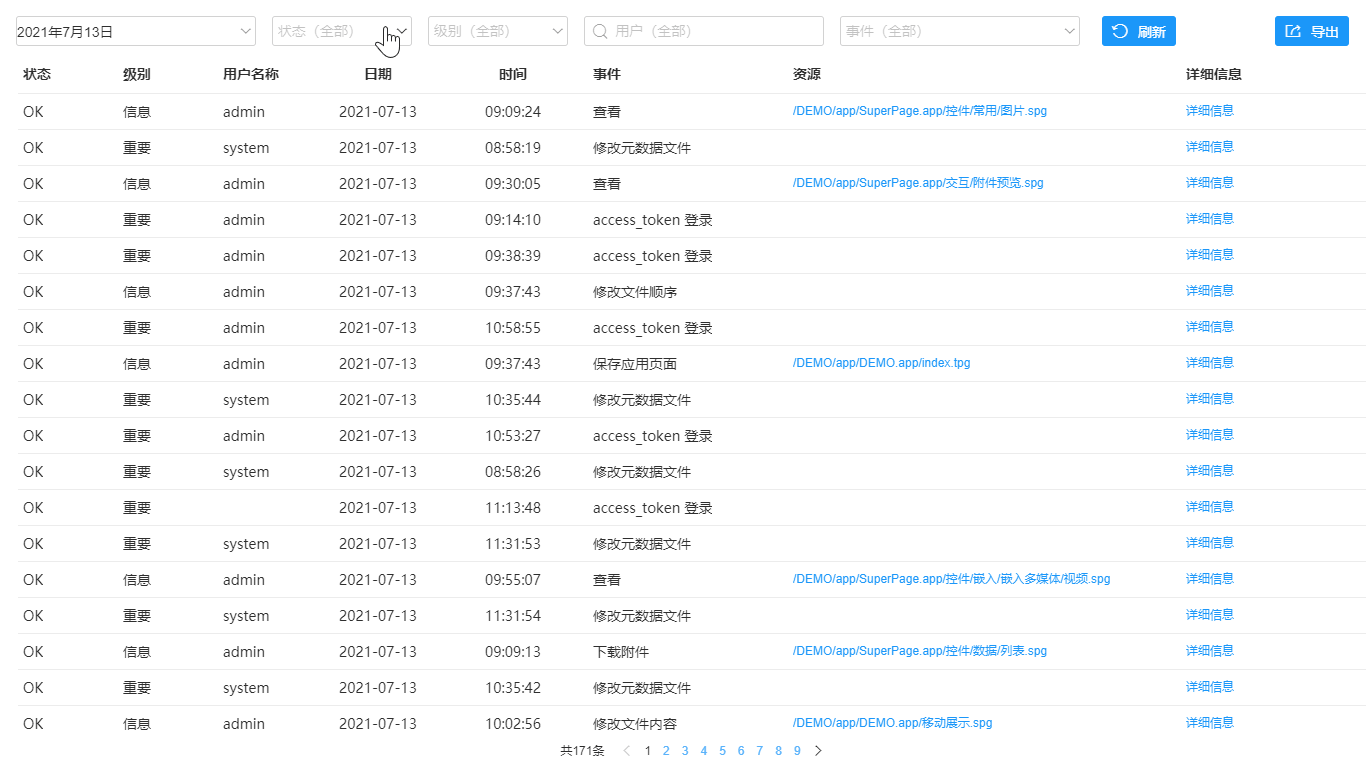View 详细信息 for the first log entry

pyautogui.click(x=1208, y=110)
